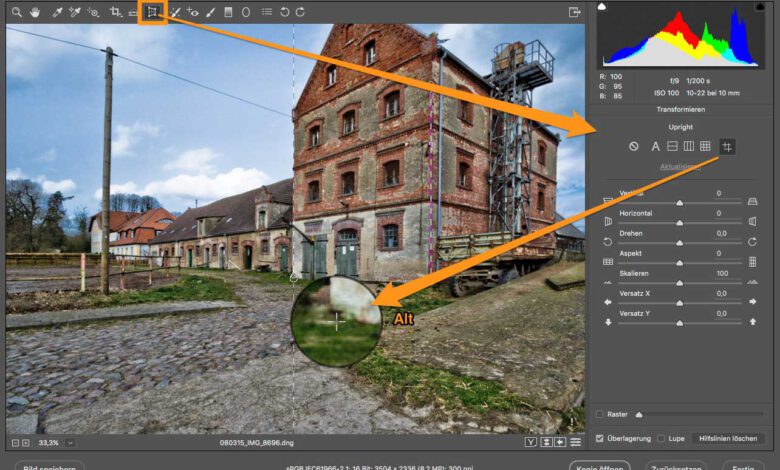Select the Straighten tool
The image size is (780, 470).
[133, 12]
